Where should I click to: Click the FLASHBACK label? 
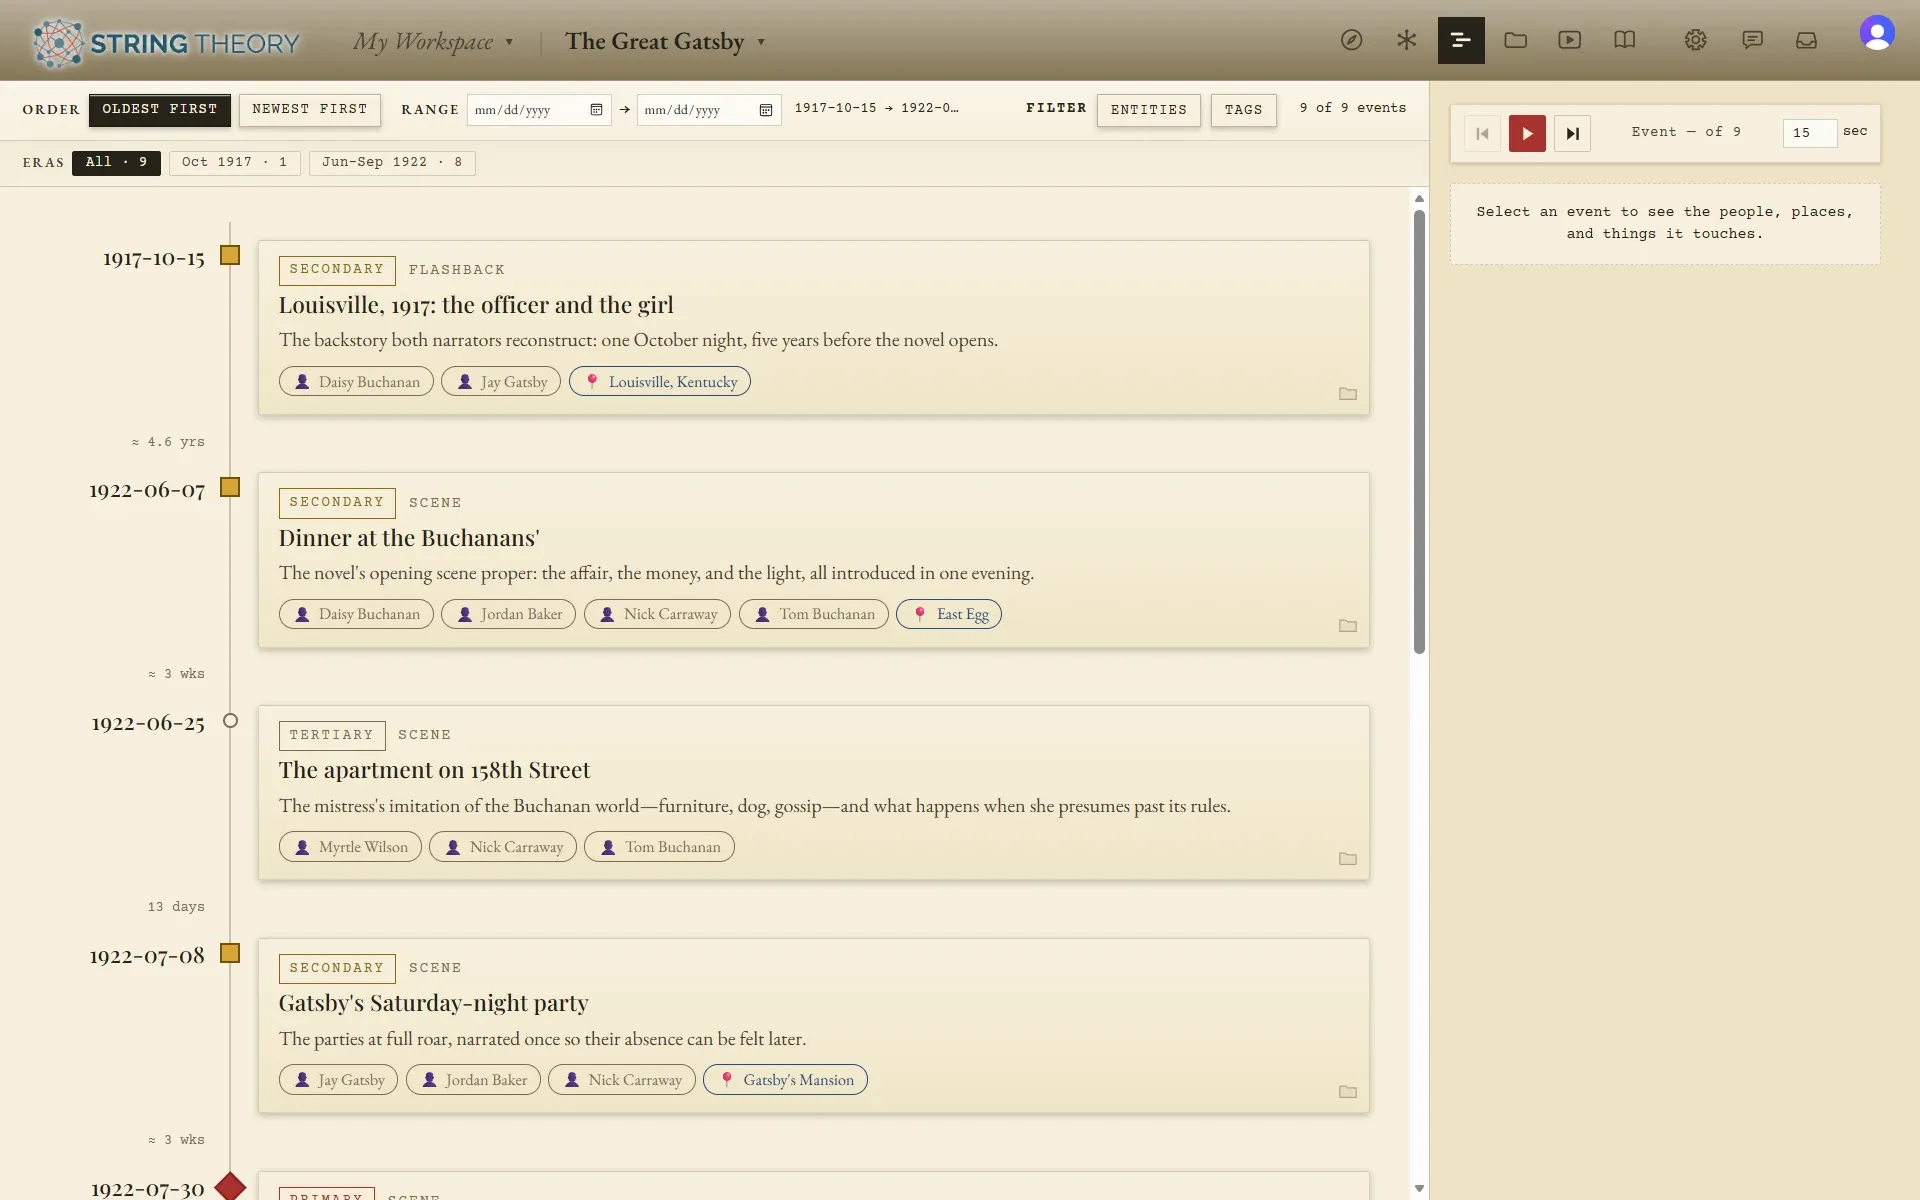coord(457,270)
